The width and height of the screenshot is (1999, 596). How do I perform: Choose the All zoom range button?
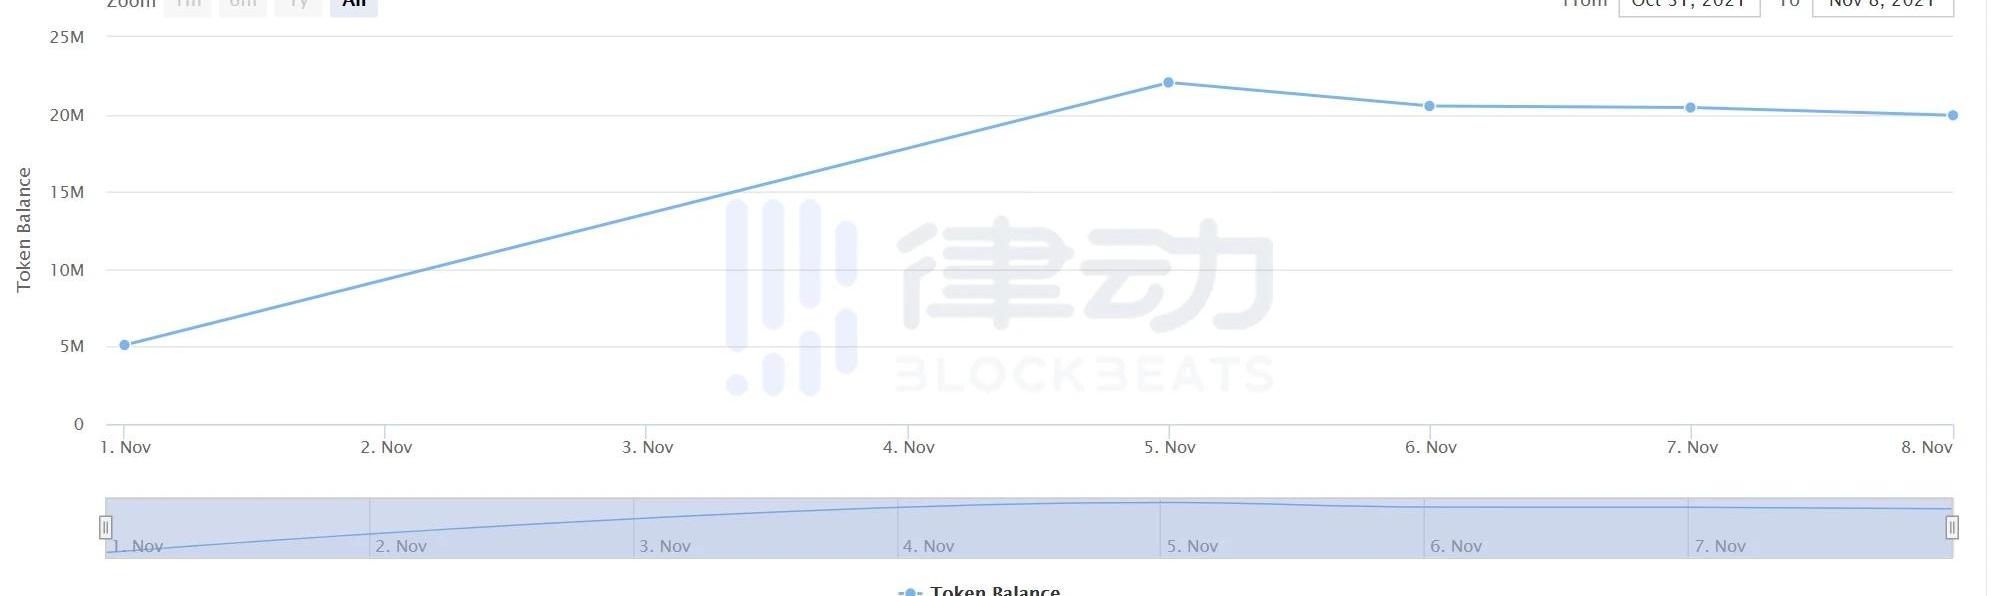pyautogui.click(x=354, y=5)
